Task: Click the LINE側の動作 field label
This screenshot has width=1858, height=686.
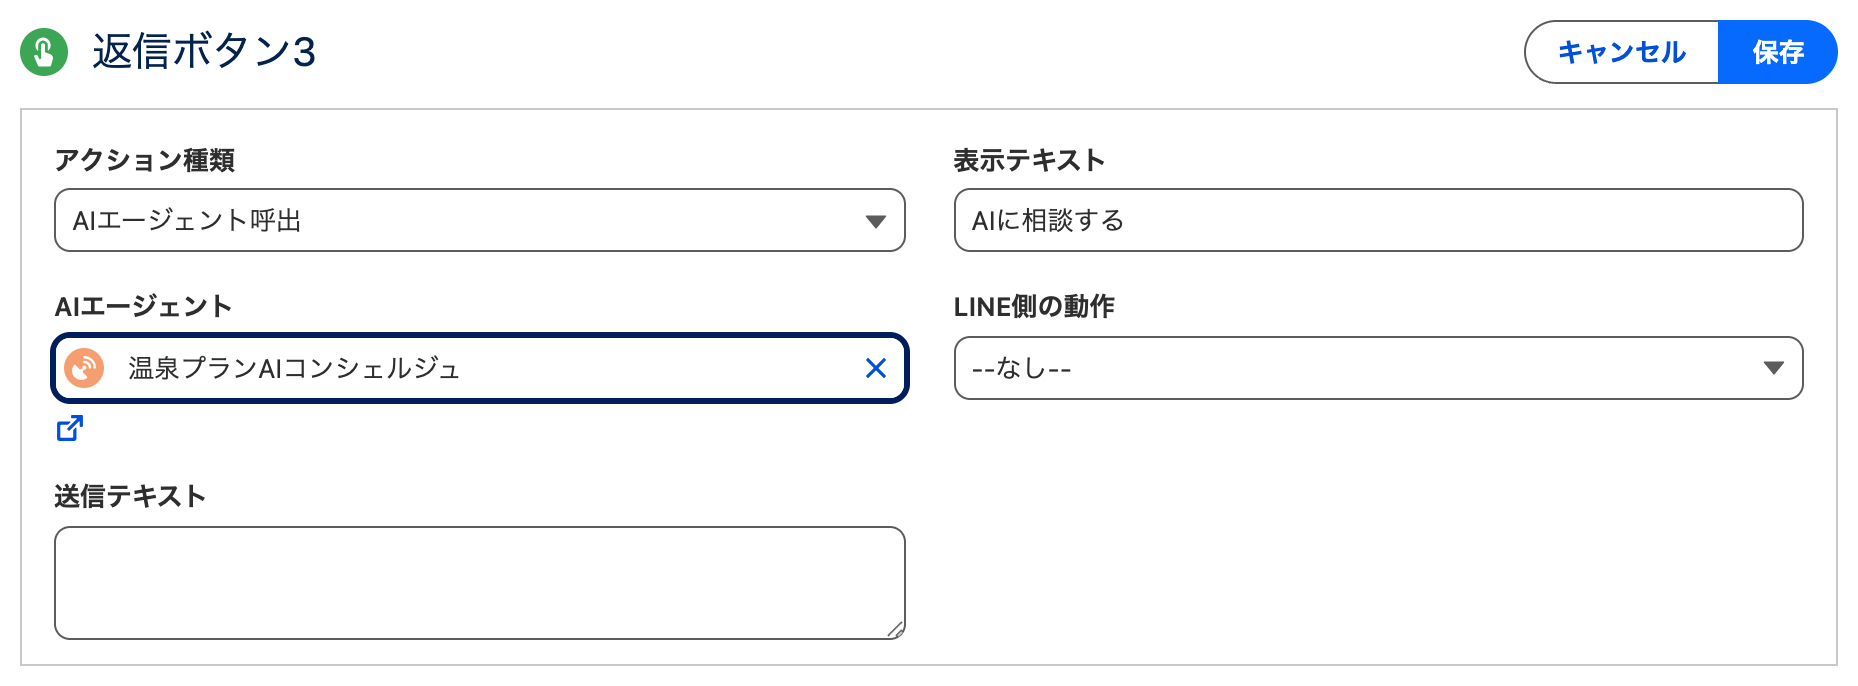Action: (x=1034, y=306)
